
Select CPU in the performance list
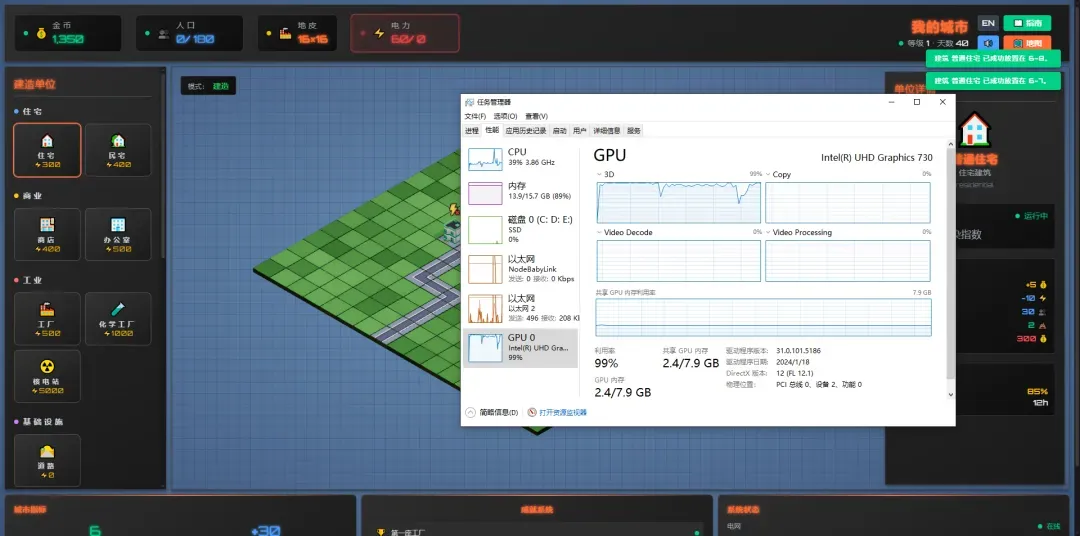520,157
